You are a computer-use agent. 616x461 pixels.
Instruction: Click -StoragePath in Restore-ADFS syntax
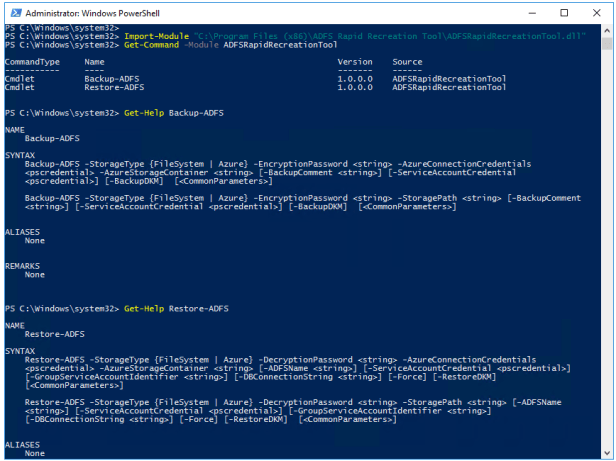(432, 402)
